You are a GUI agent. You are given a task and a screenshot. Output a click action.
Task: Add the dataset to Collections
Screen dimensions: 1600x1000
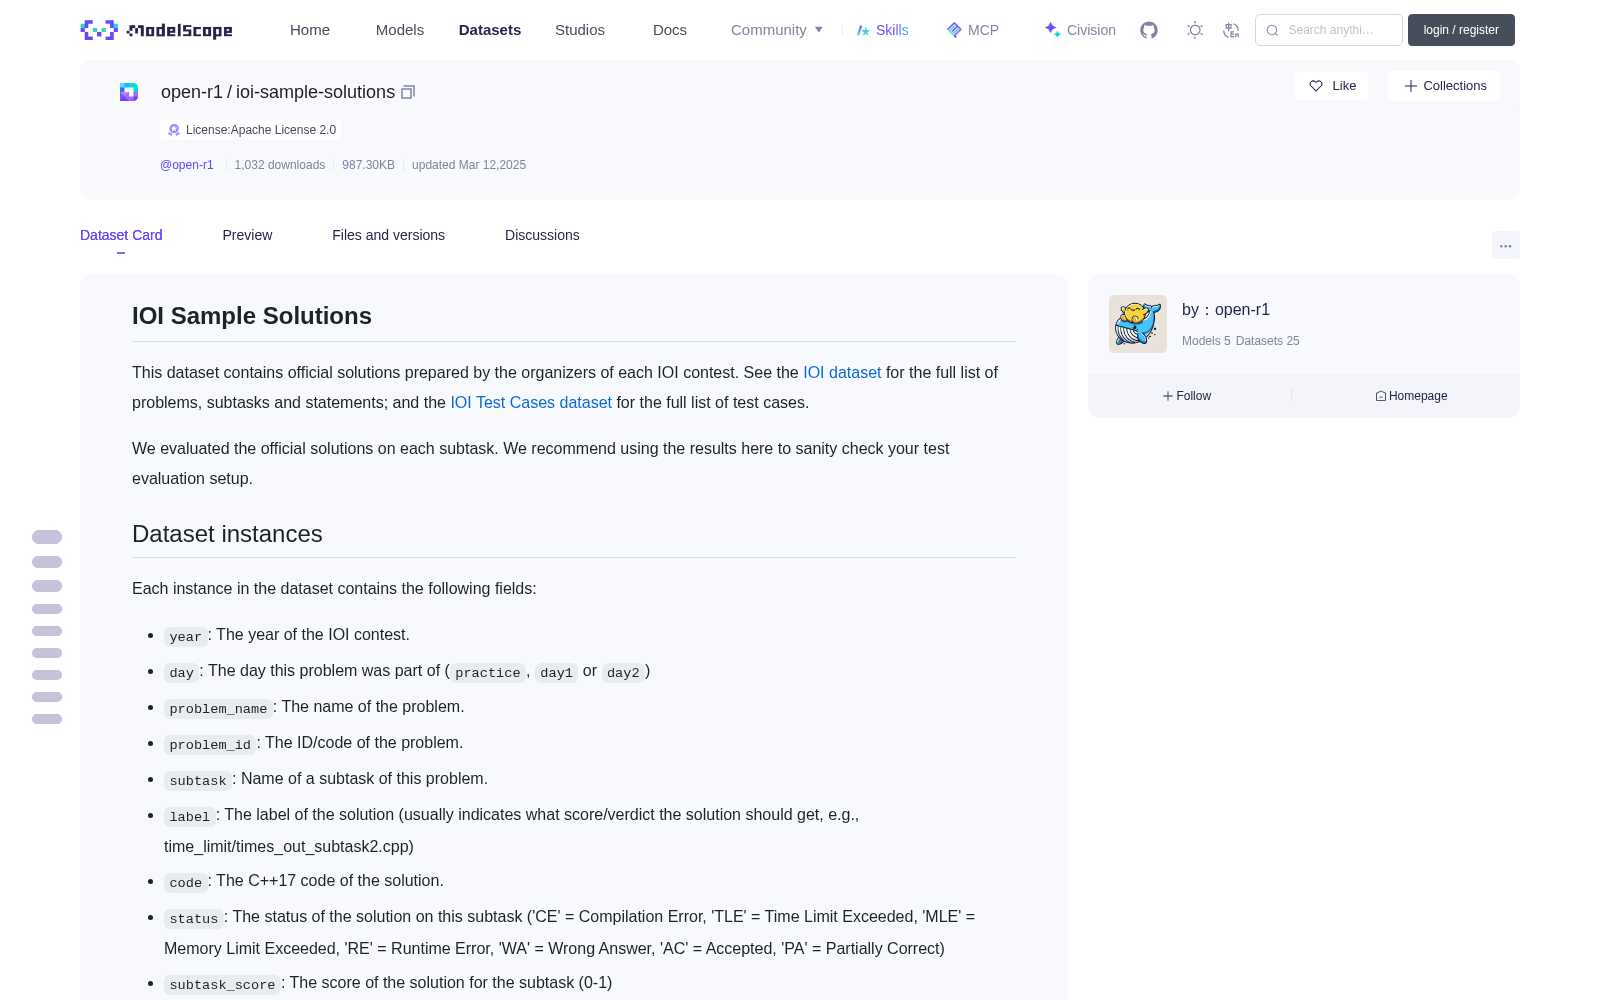[x=1444, y=86]
